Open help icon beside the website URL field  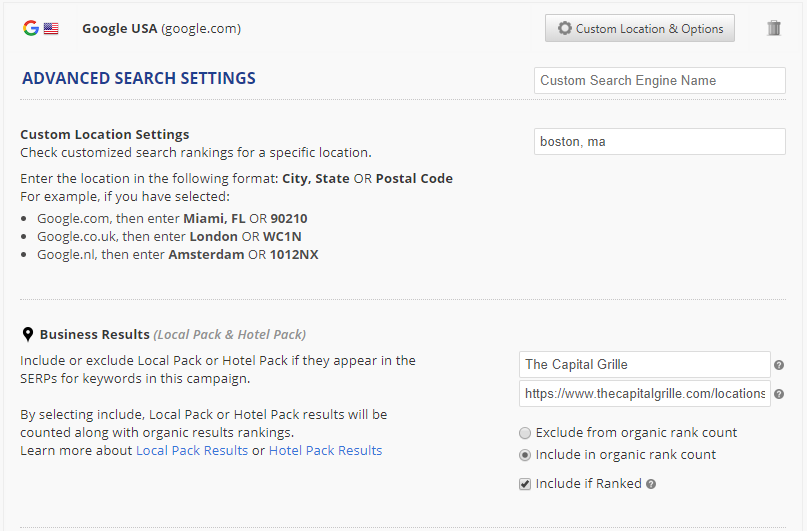point(779,394)
